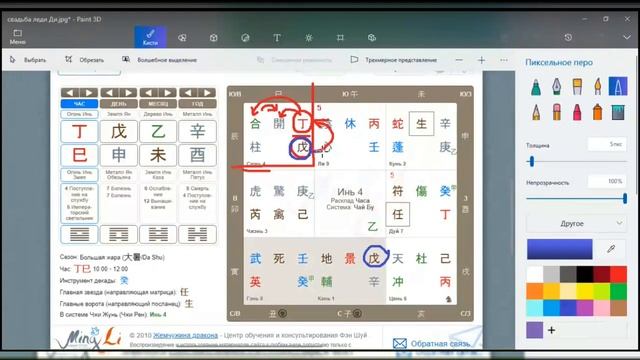Viewport: 640px width, 360px height.
Task: Open the Жемчужина дракона link
Action: [x=185, y=335]
